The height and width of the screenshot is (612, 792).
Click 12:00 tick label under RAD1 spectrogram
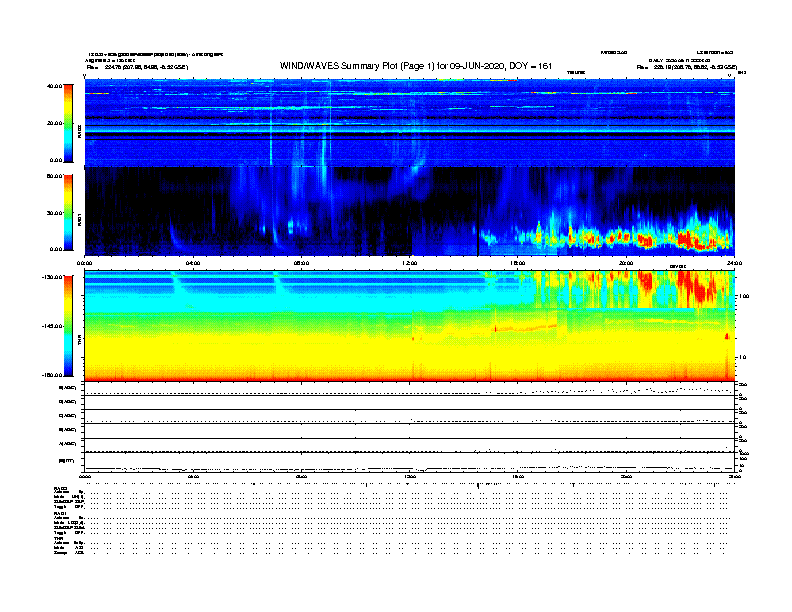coord(410,263)
